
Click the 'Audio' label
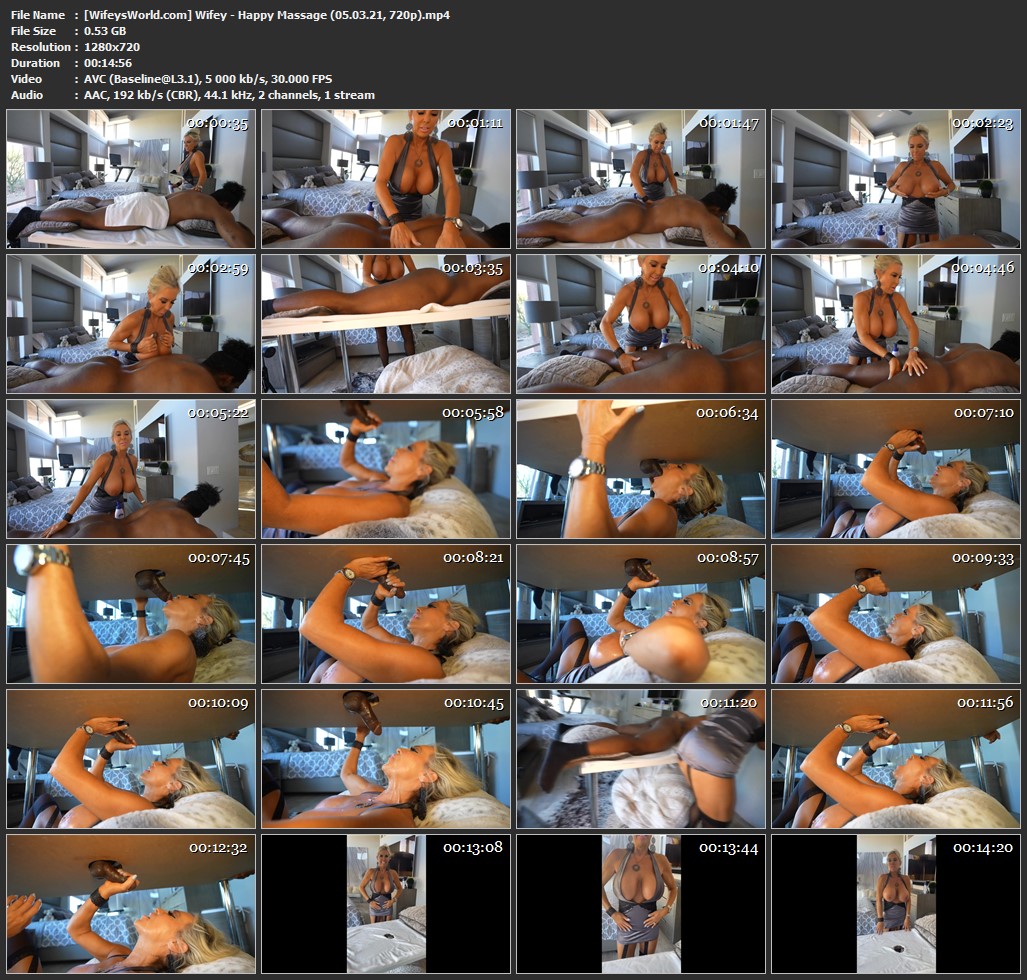[x=27, y=95]
